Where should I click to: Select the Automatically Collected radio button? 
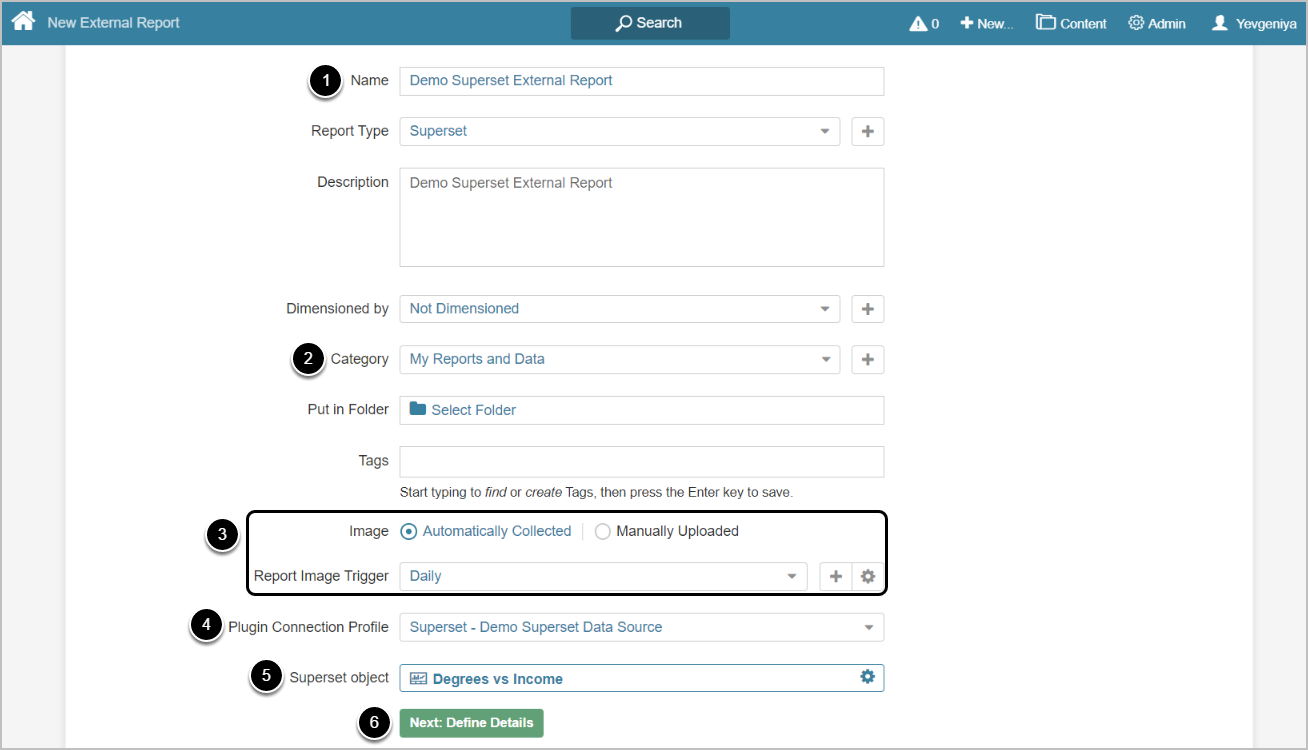click(408, 532)
